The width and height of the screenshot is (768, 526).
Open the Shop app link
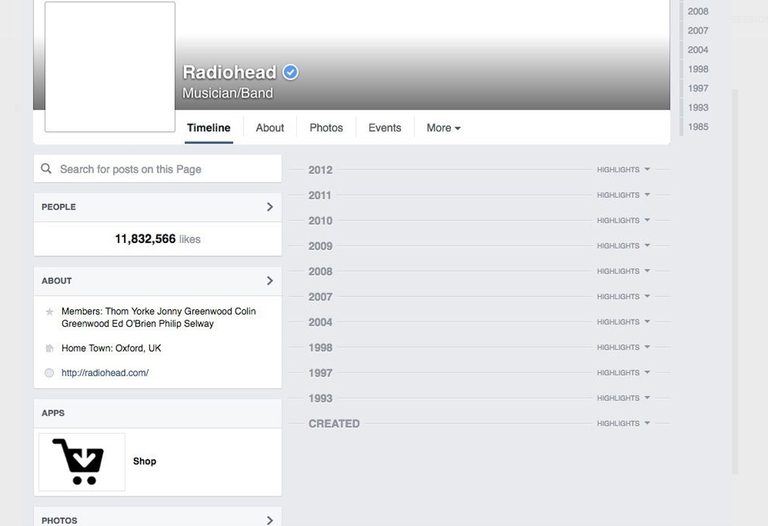click(x=144, y=461)
